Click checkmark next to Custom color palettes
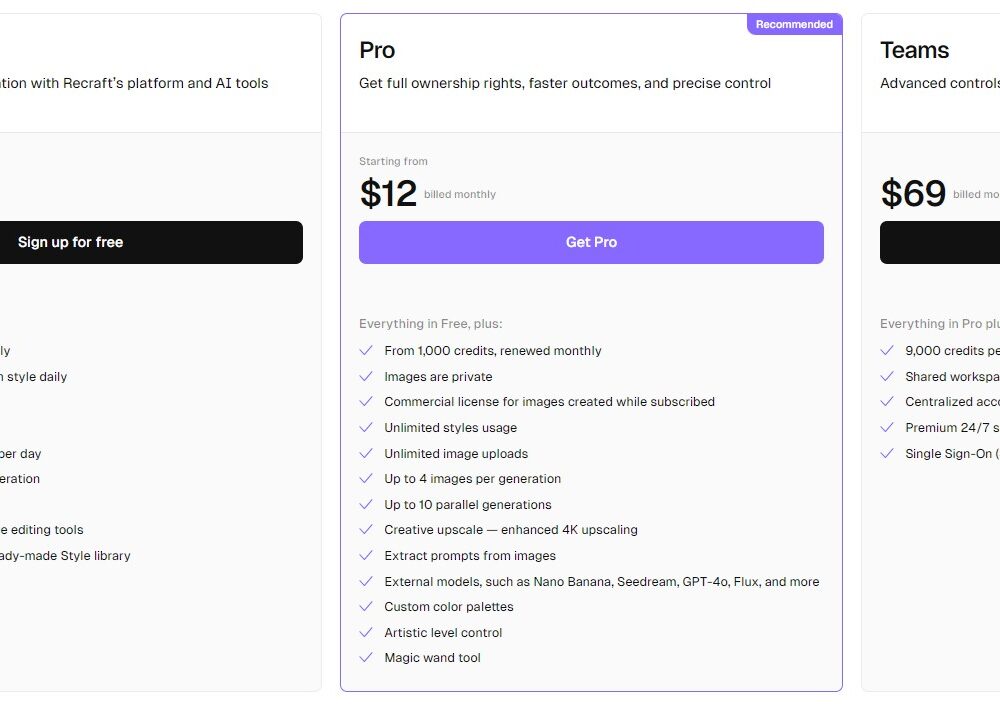 tap(366, 607)
